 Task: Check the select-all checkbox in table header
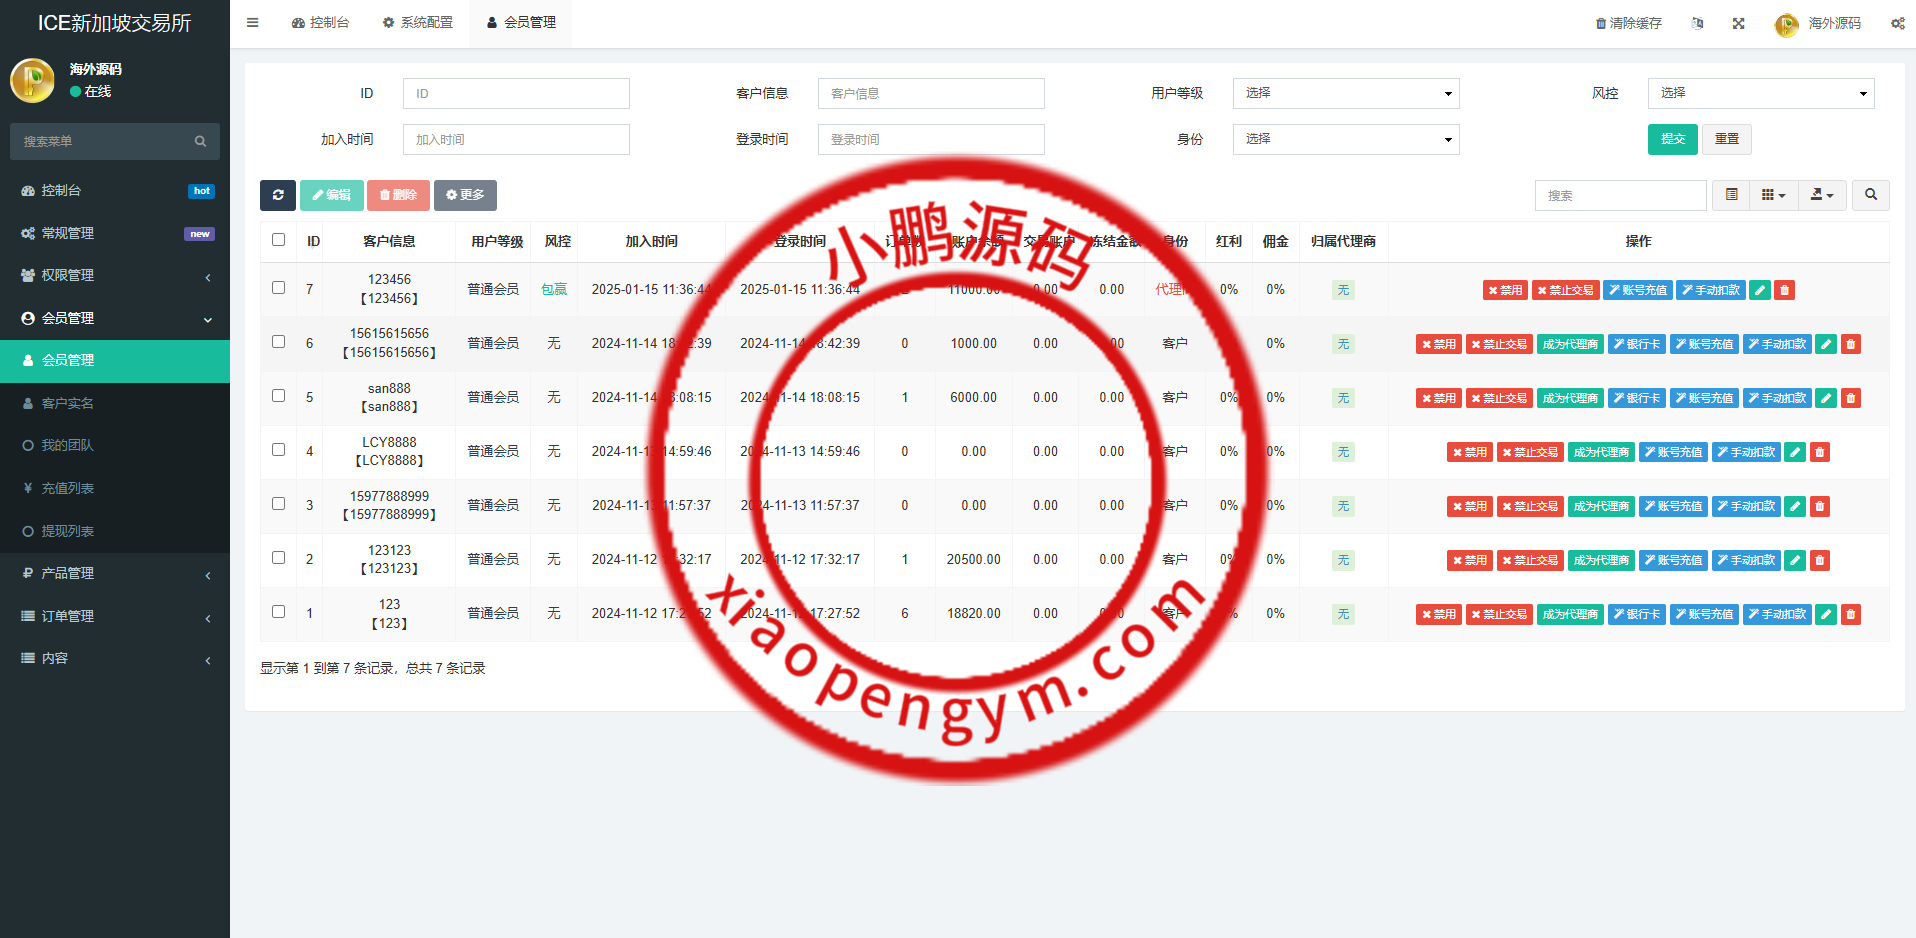pyautogui.click(x=279, y=240)
